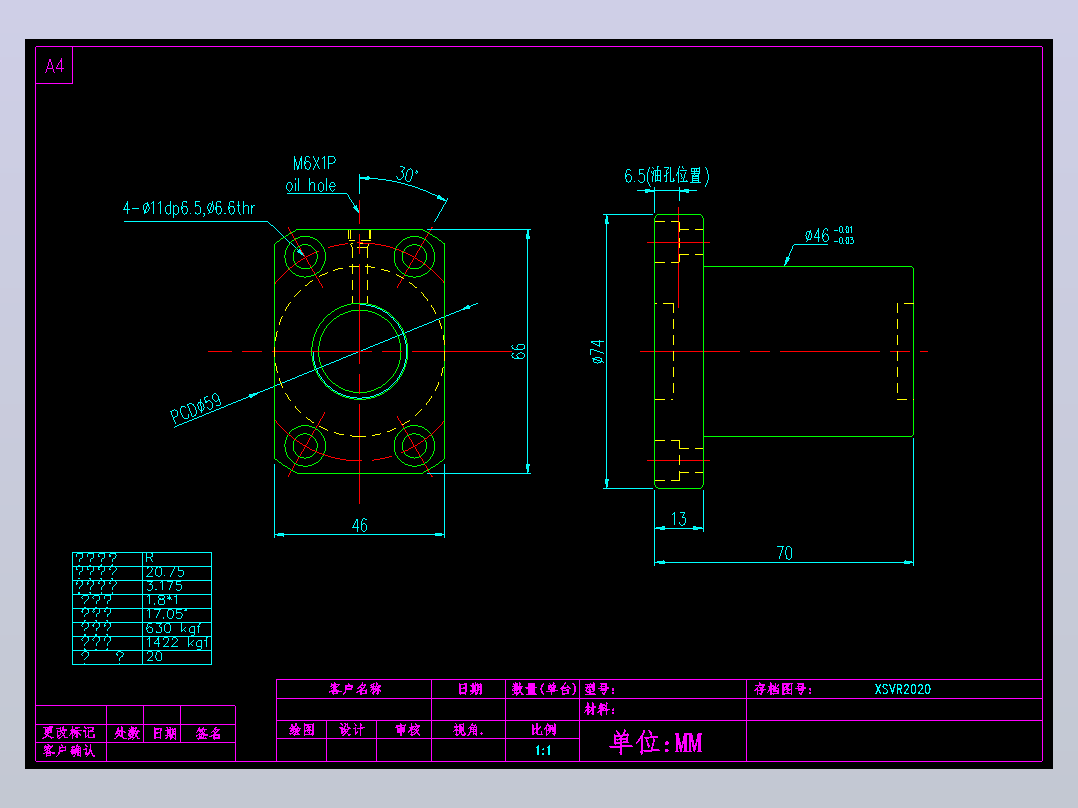Click the 单位:MM unit label
Screen dimensions: 1078x808
656,742
